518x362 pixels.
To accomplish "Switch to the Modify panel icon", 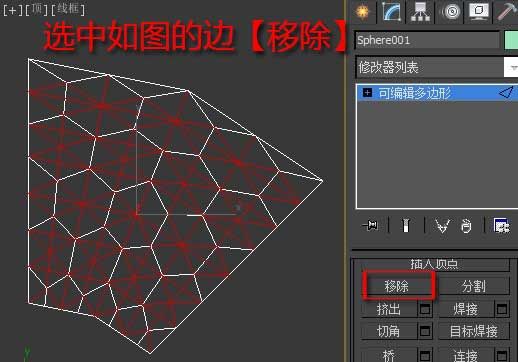I will pos(392,12).
